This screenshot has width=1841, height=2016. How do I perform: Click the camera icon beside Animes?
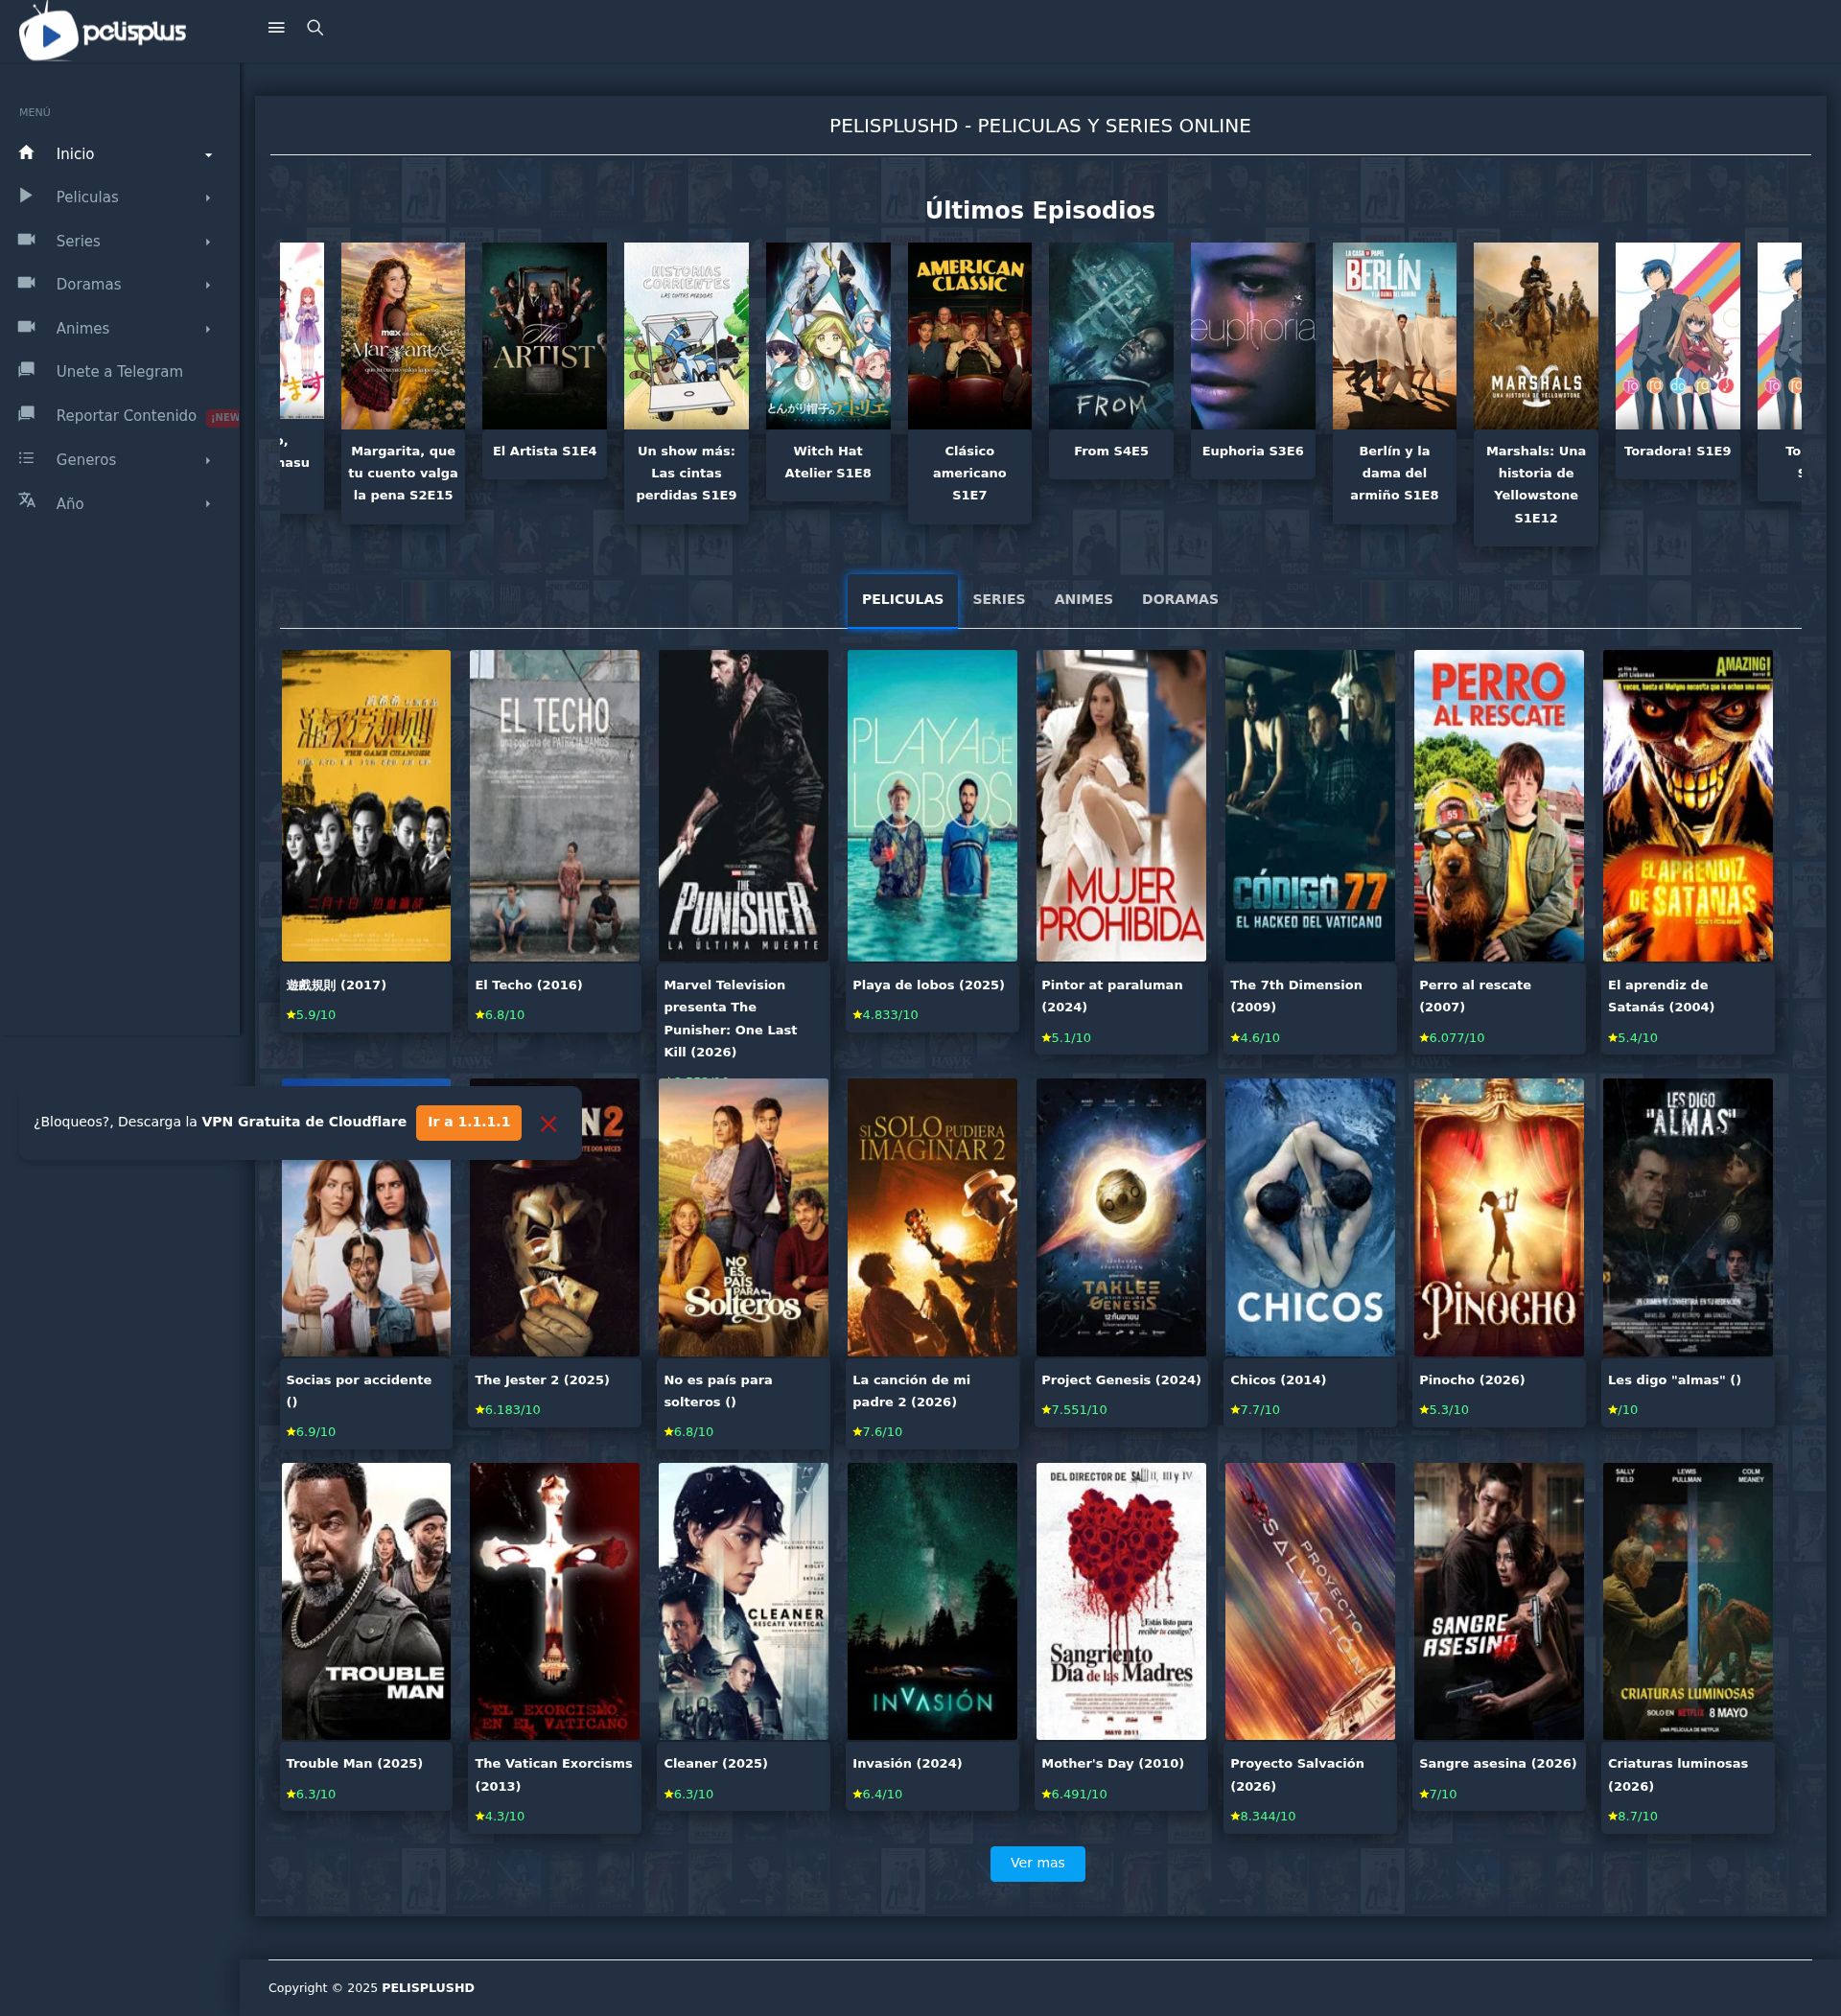pyautogui.click(x=27, y=327)
